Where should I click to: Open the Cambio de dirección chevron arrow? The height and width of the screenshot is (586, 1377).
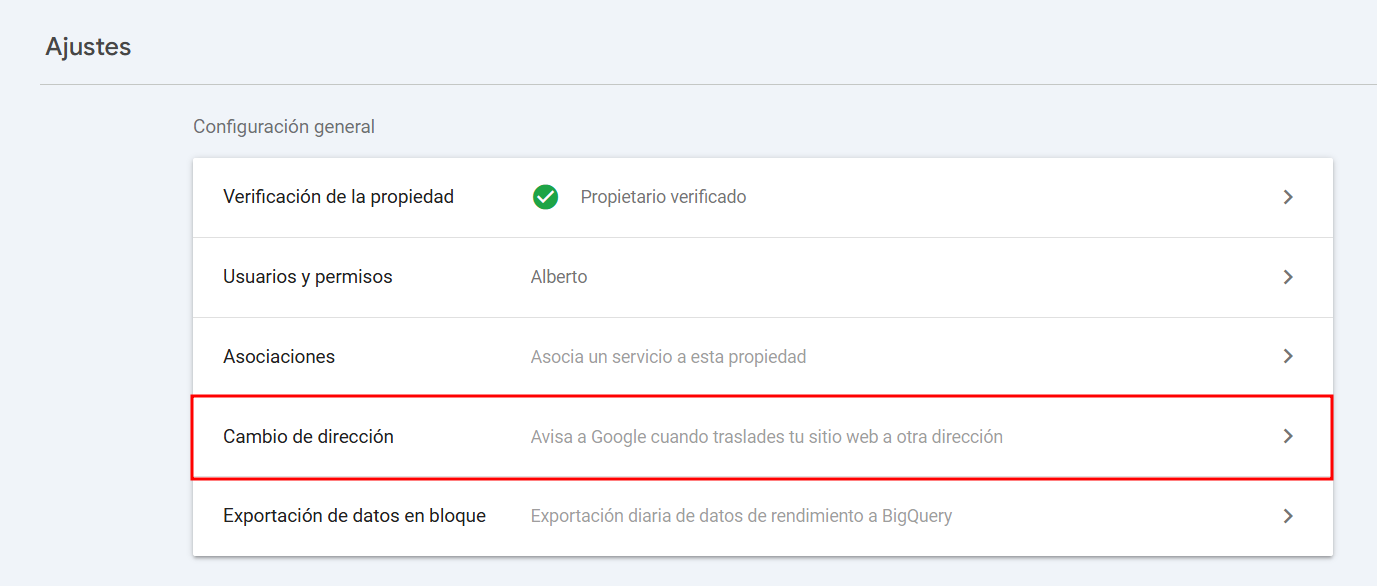pyautogui.click(x=1288, y=437)
